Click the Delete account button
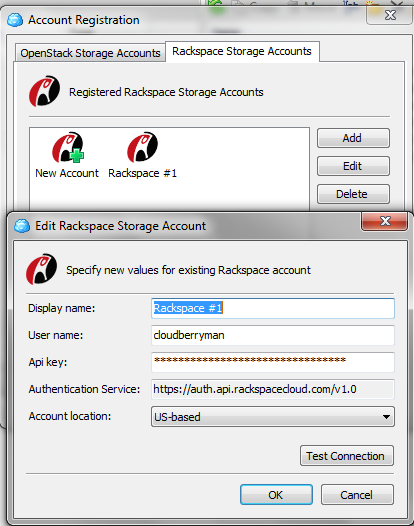 click(x=353, y=194)
